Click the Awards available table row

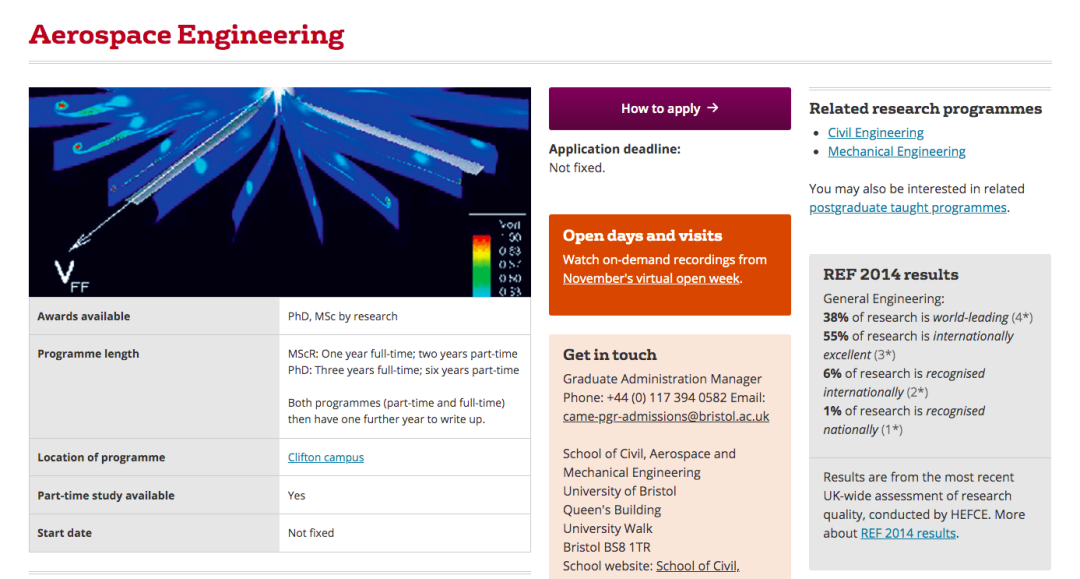coord(280,317)
